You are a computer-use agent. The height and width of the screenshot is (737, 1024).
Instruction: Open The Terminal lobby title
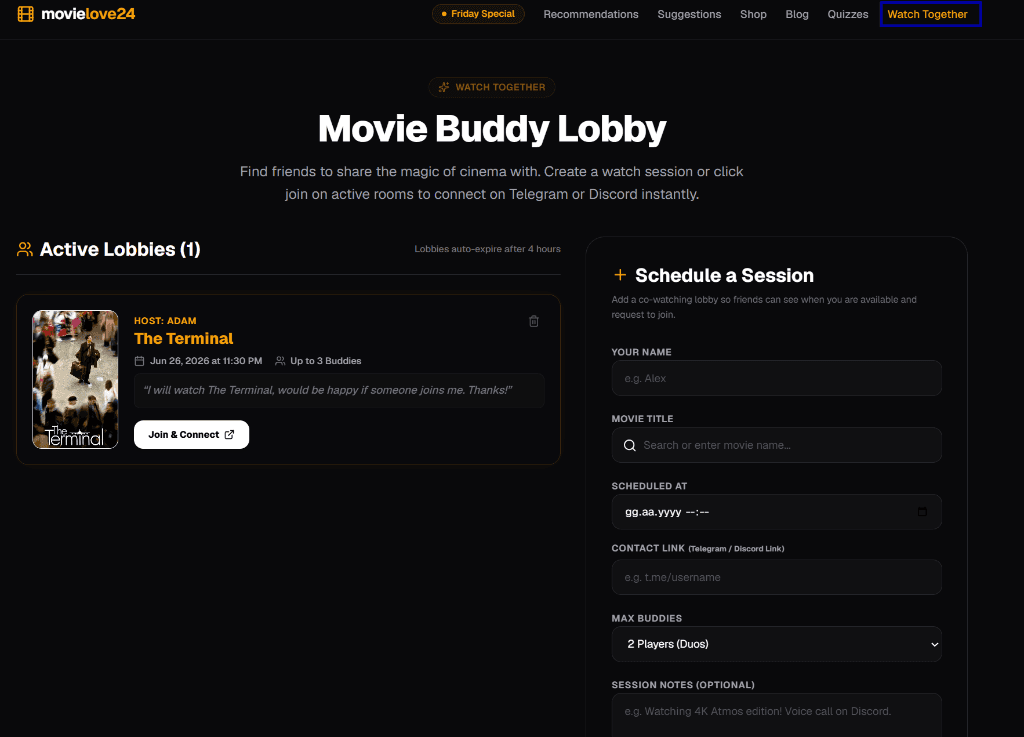pyautogui.click(x=184, y=339)
